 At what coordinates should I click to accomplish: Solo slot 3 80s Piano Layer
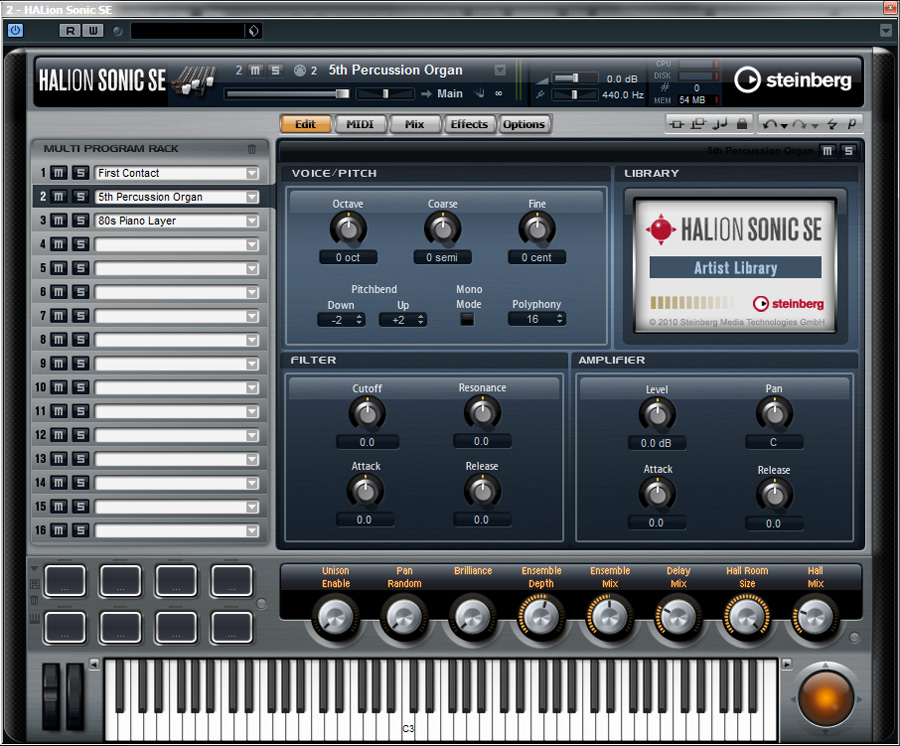pos(80,221)
